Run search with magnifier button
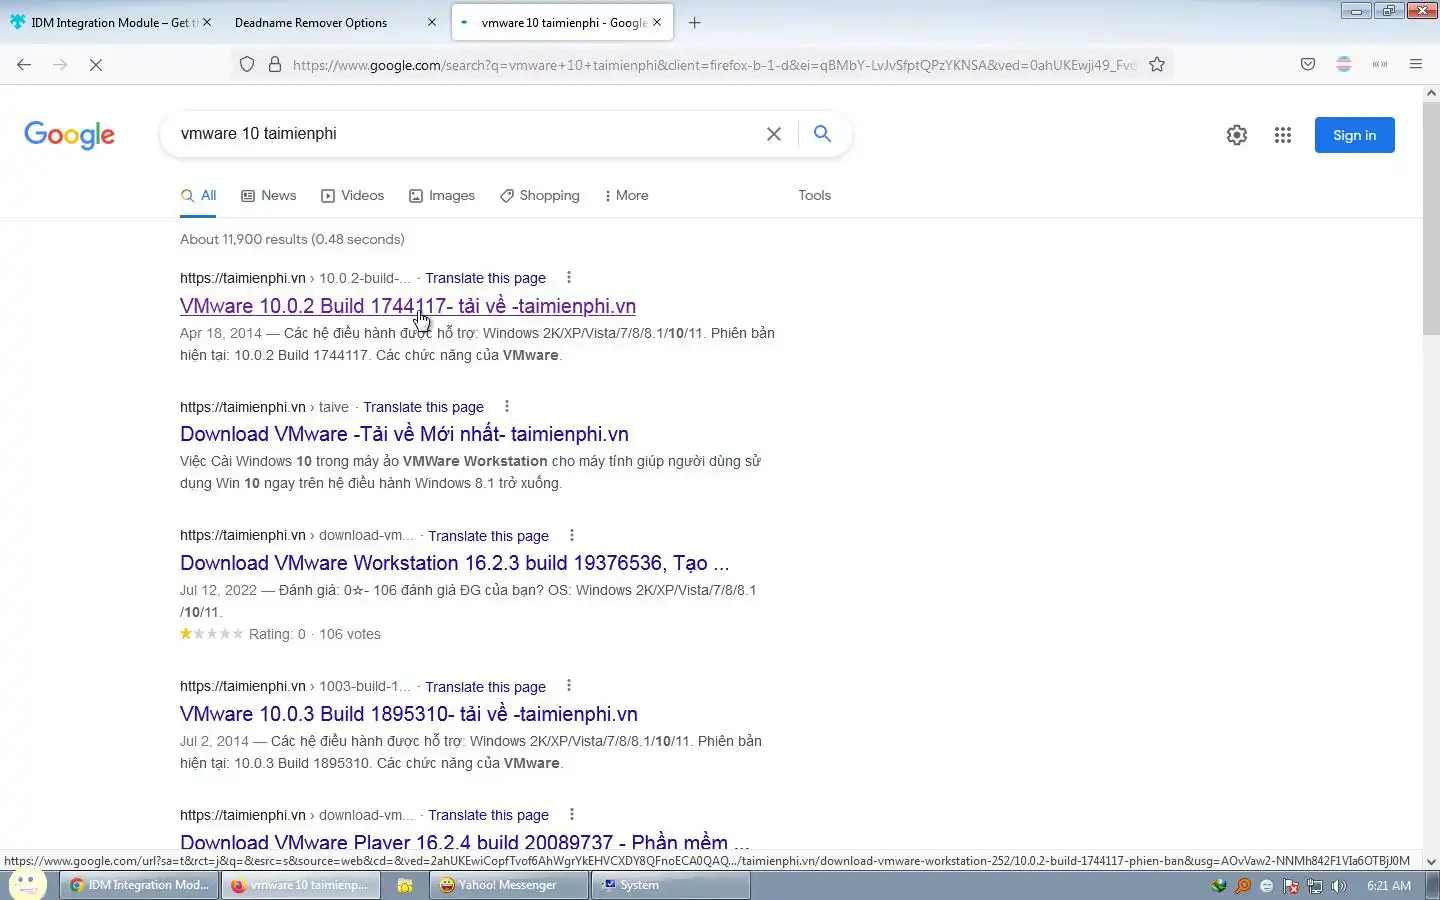 click(x=822, y=134)
